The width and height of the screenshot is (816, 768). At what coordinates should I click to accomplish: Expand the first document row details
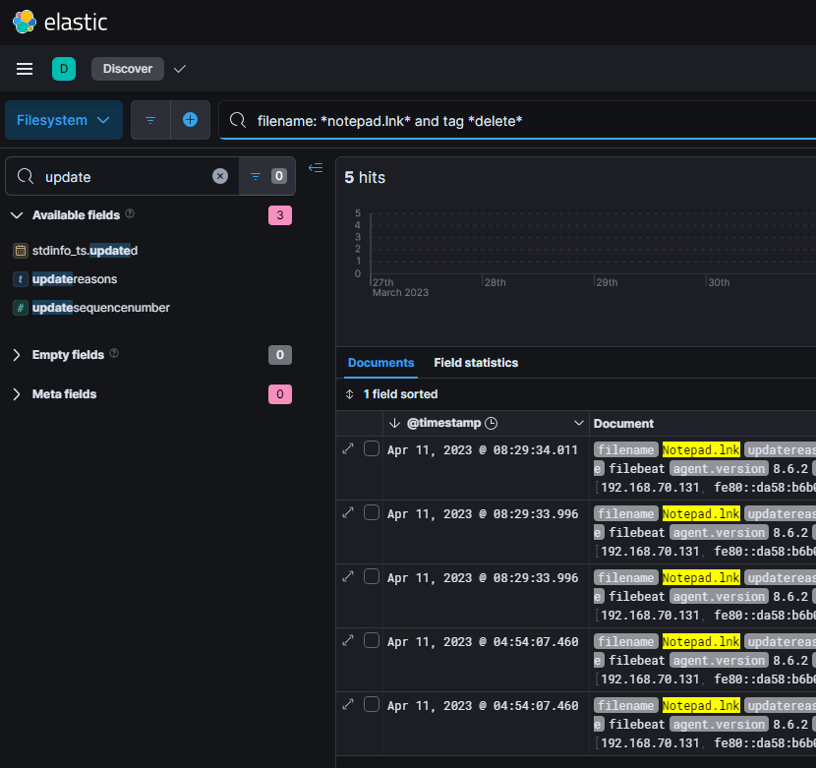[348, 449]
